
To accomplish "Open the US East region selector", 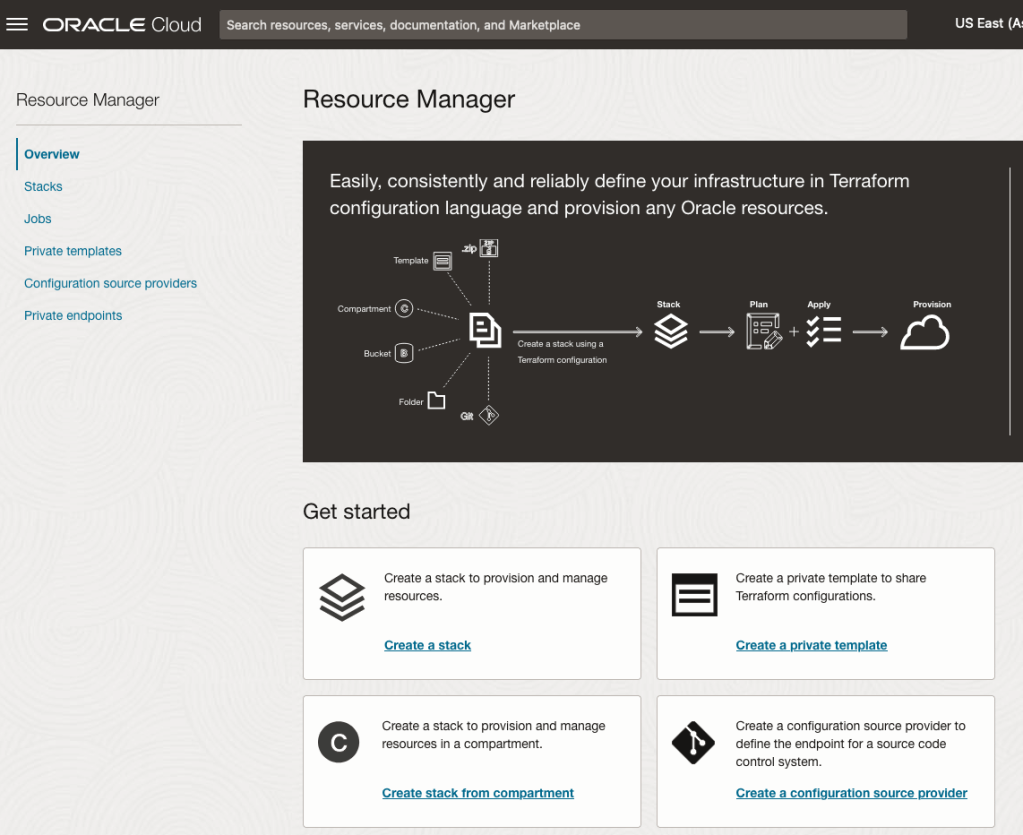I will pos(986,24).
